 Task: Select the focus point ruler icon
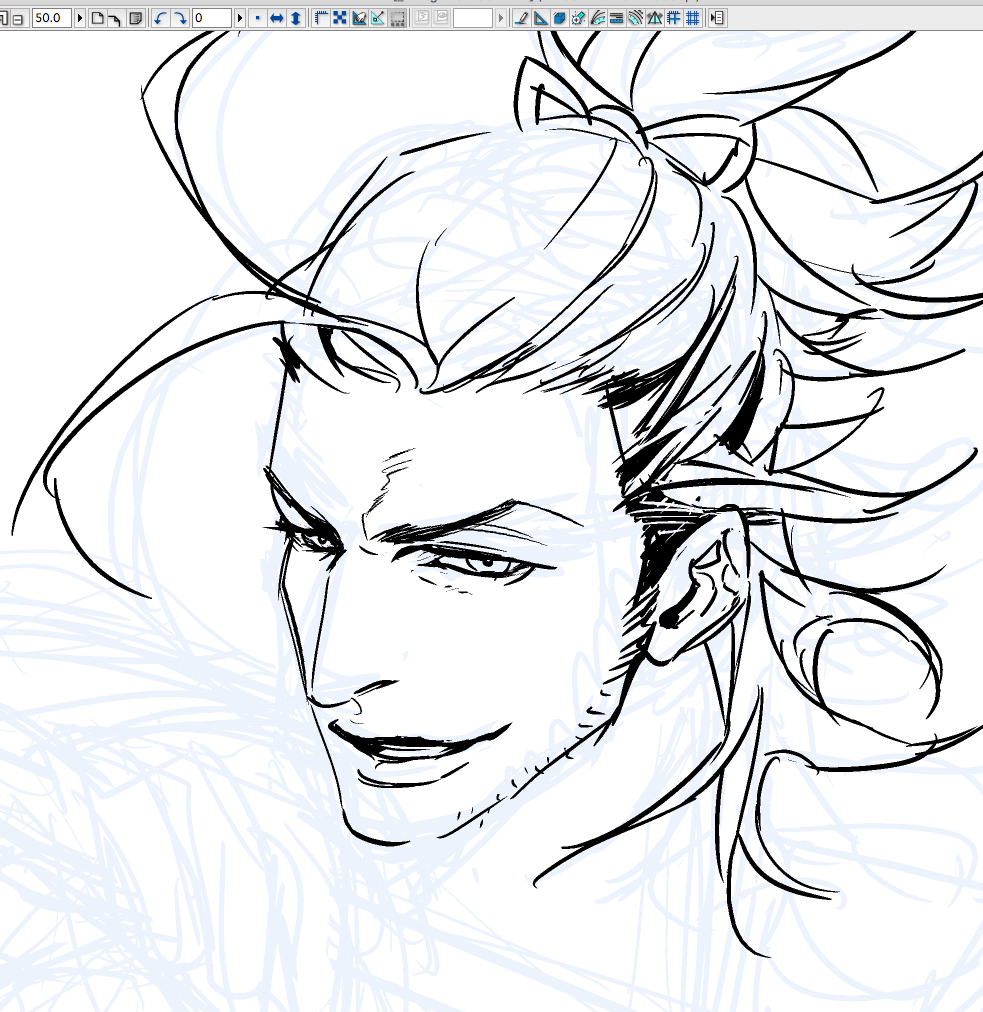579,18
